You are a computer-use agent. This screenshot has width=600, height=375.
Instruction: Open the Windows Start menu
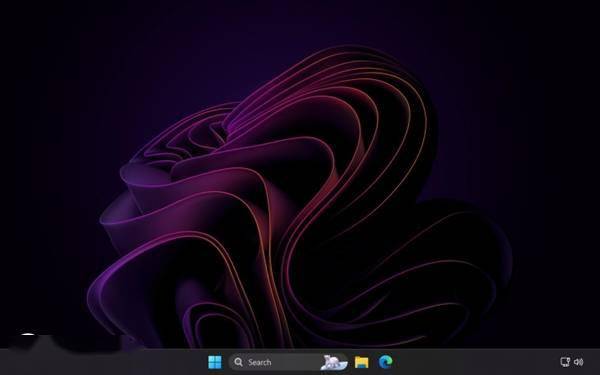(x=215, y=362)
